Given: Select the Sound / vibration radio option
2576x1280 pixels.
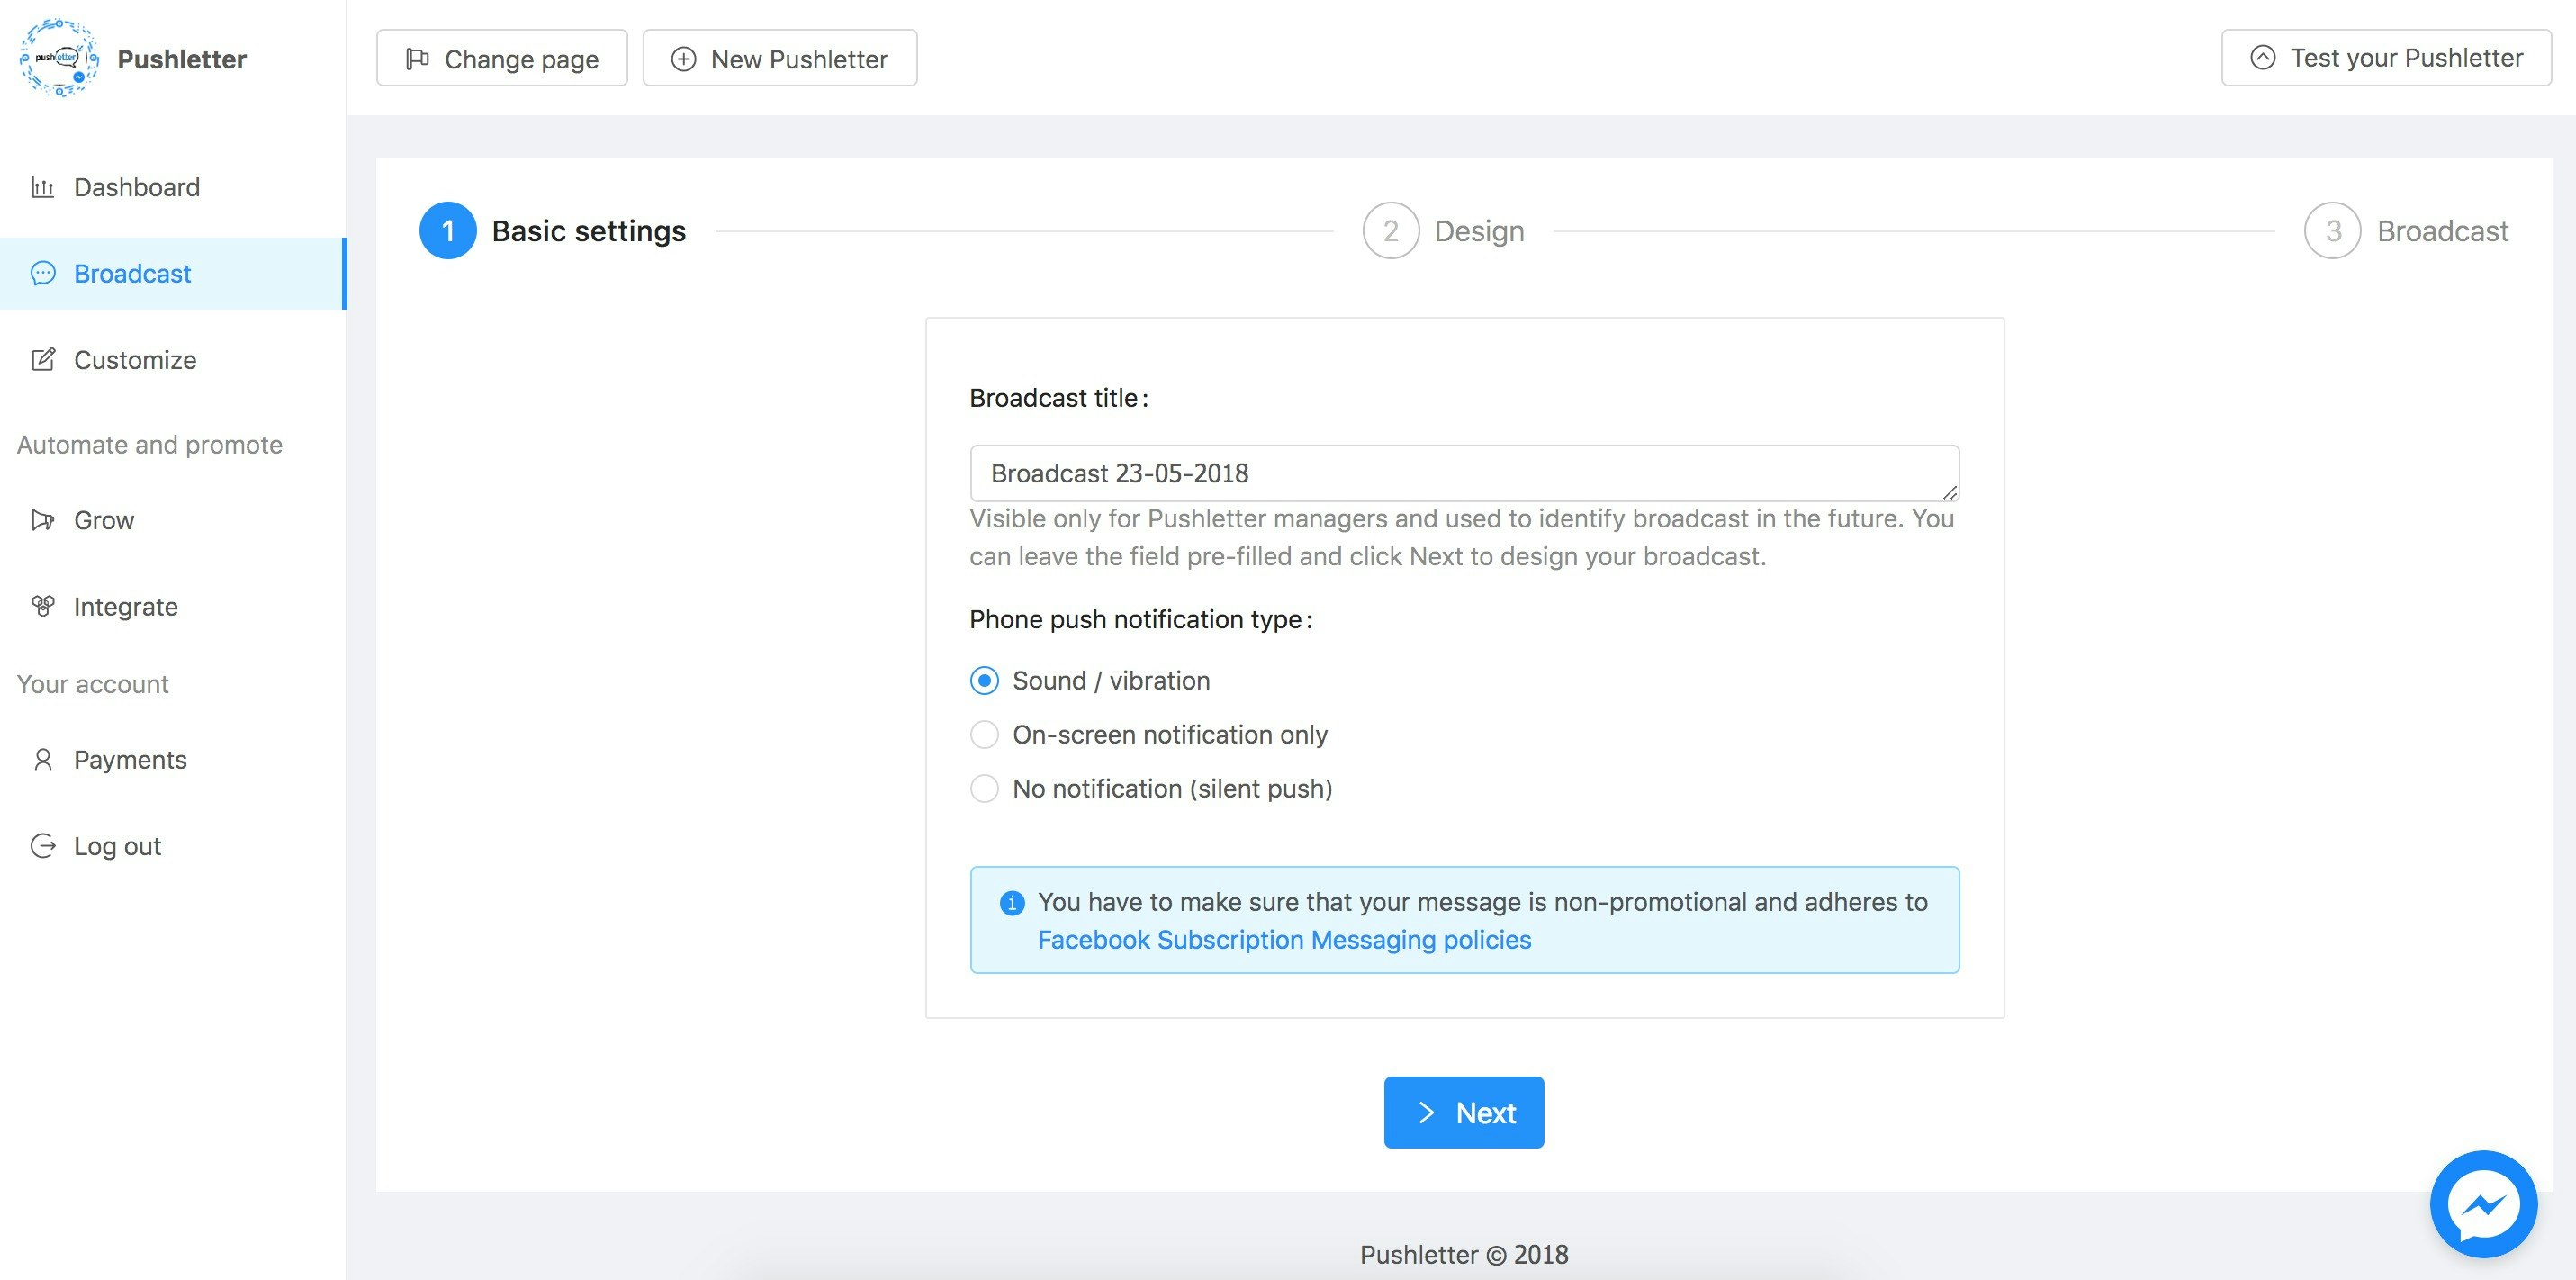Looking at the screenshot, I should tap(984, 681).
